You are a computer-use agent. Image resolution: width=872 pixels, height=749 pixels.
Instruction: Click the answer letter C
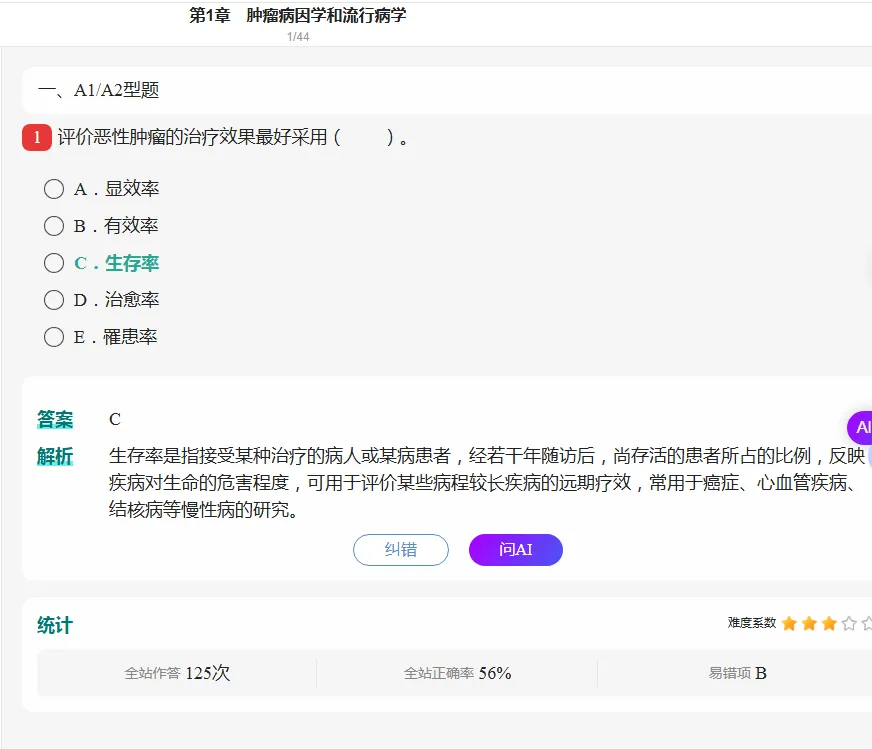tap(115, 419)
